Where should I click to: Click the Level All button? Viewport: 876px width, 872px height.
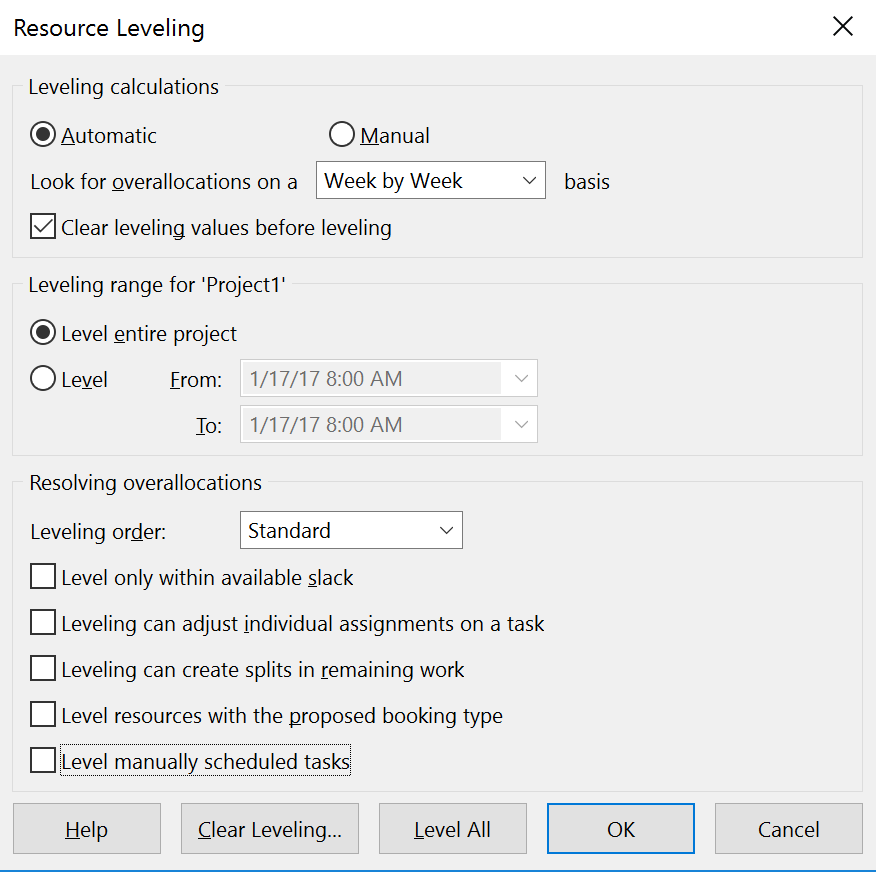click(x=452, y=829)
